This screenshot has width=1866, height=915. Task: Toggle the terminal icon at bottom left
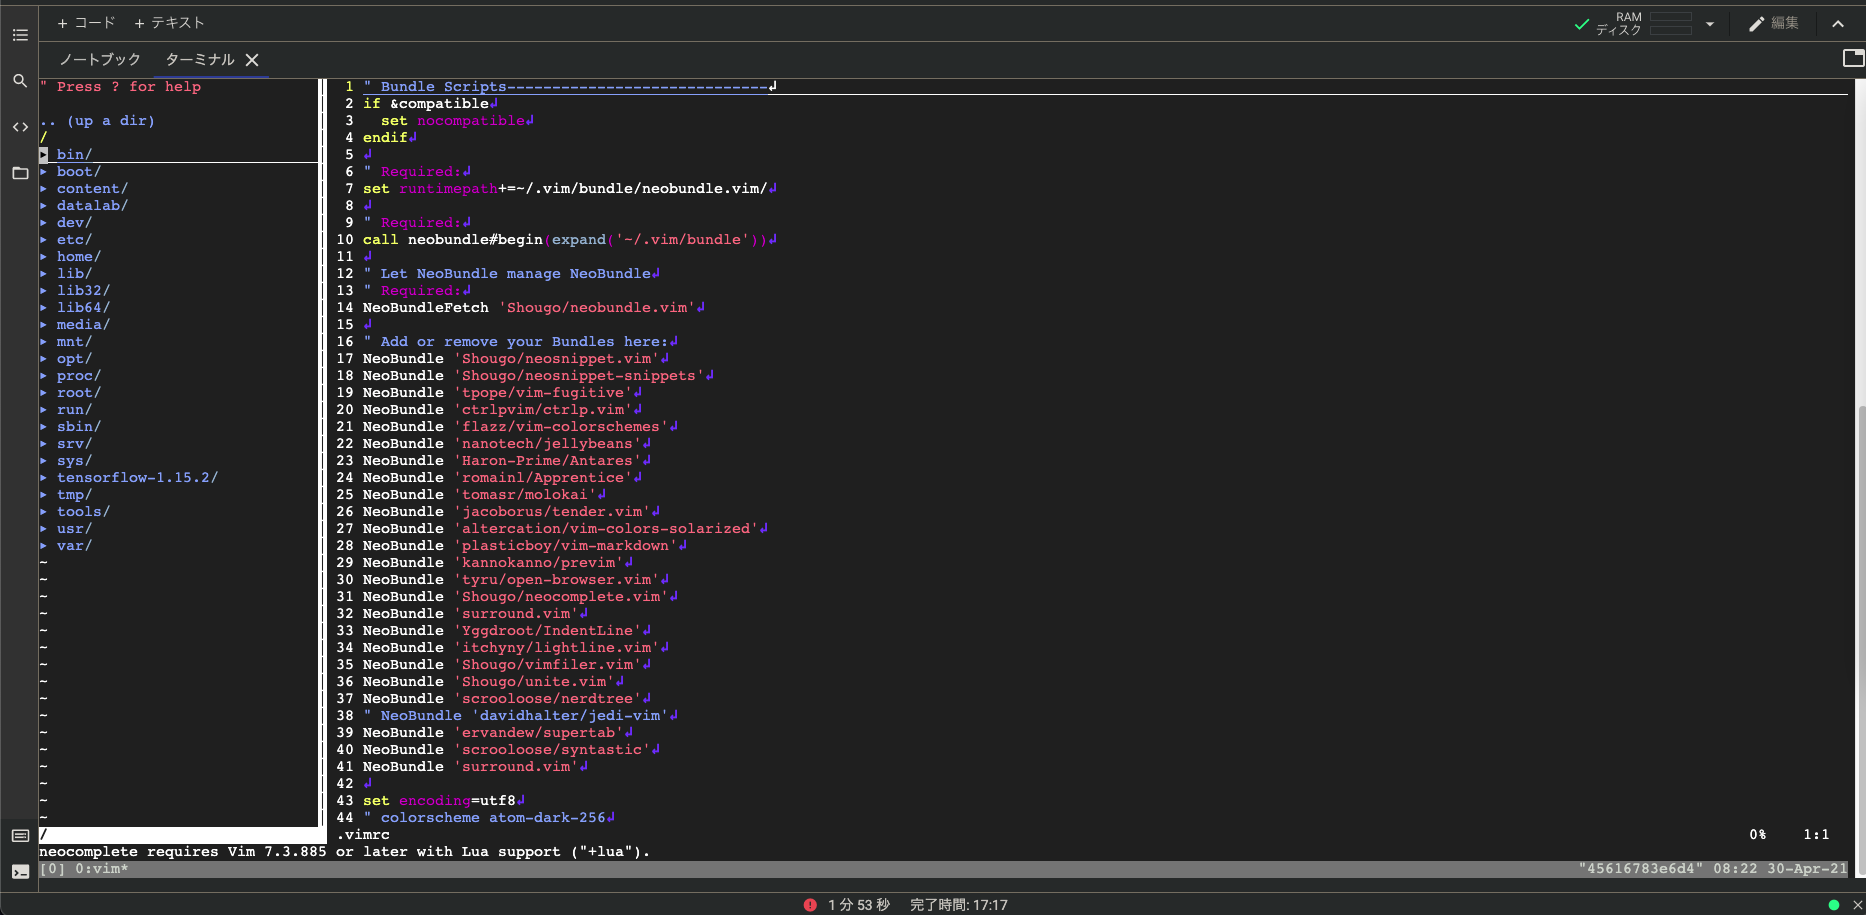point(20,871)
